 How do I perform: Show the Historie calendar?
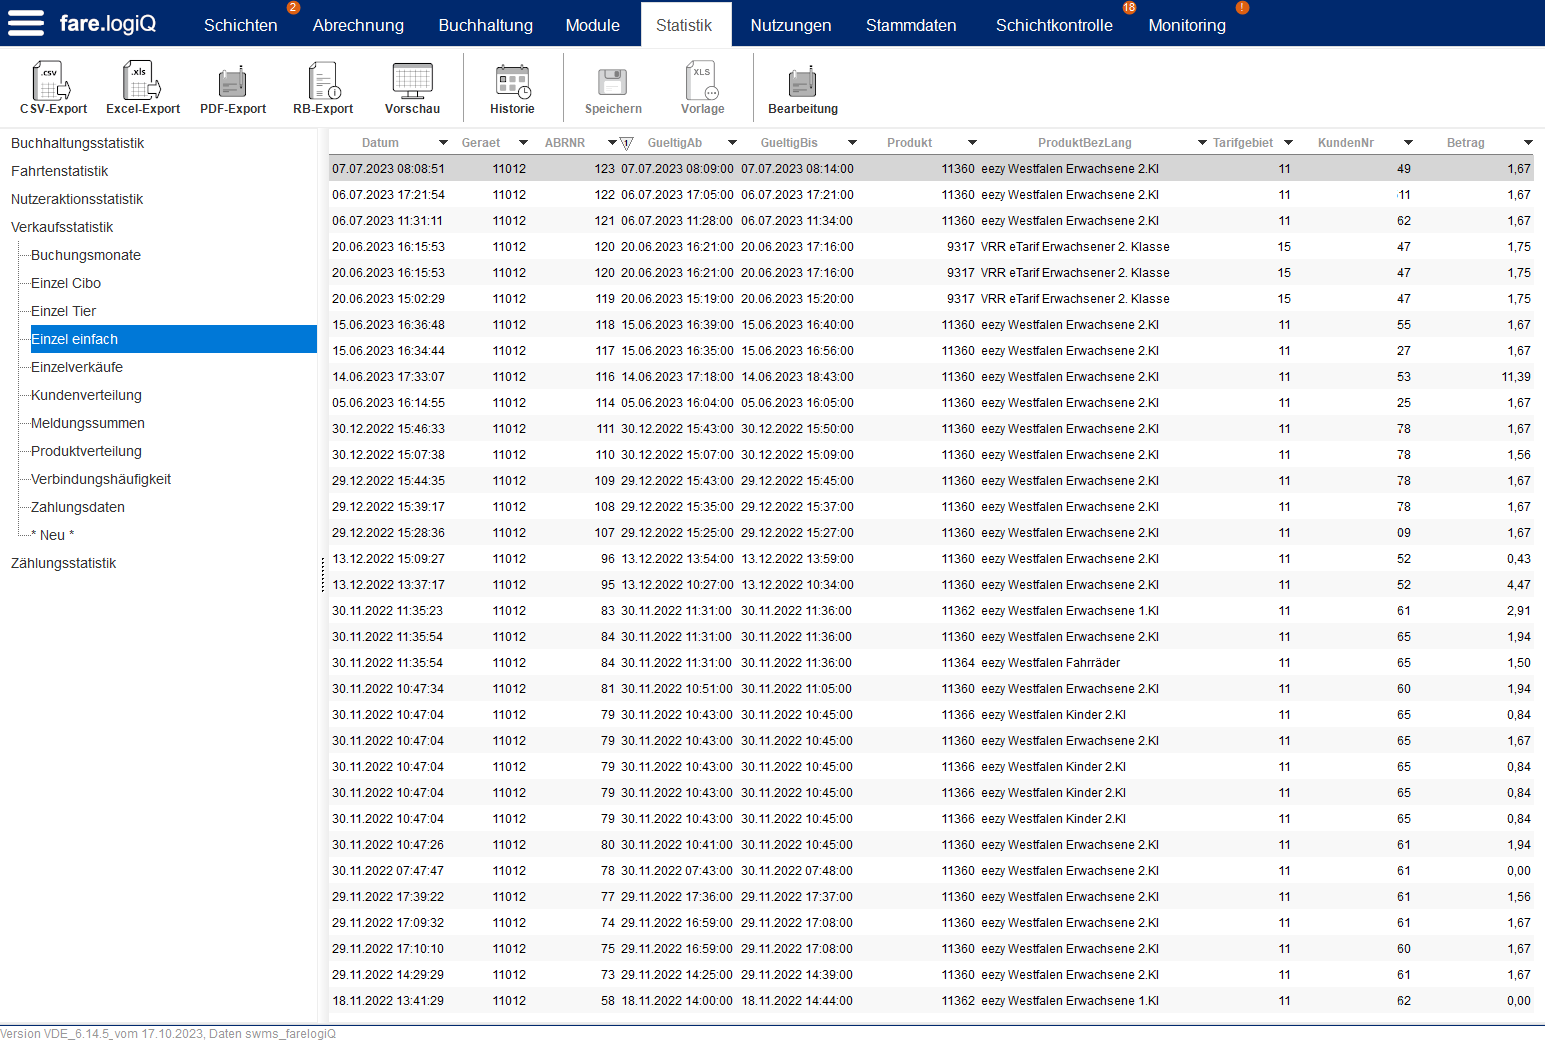coord(512,82)
